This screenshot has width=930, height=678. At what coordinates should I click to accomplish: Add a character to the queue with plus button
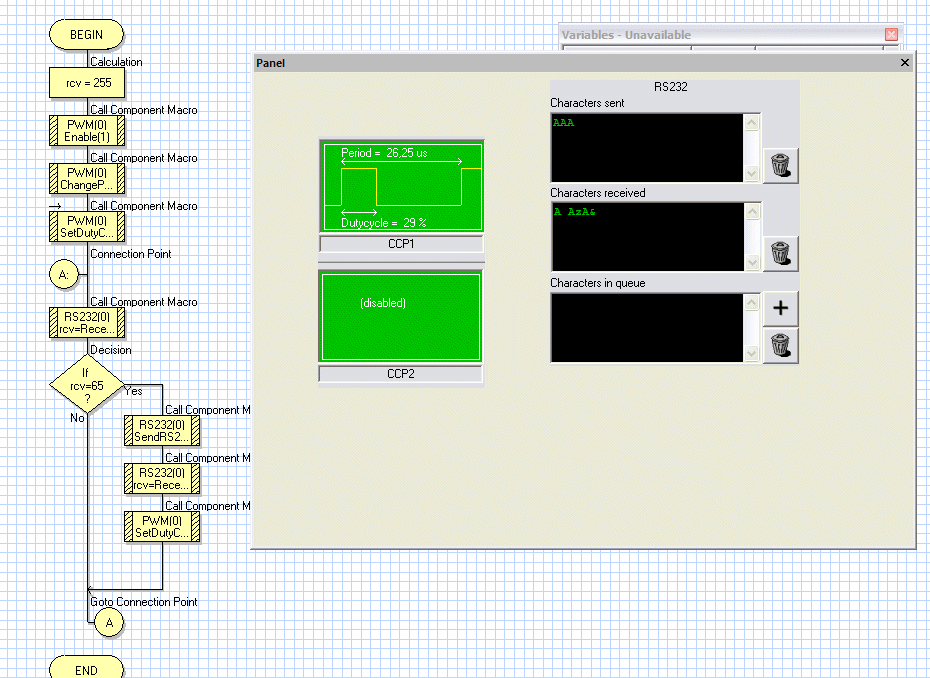[781, 308]
